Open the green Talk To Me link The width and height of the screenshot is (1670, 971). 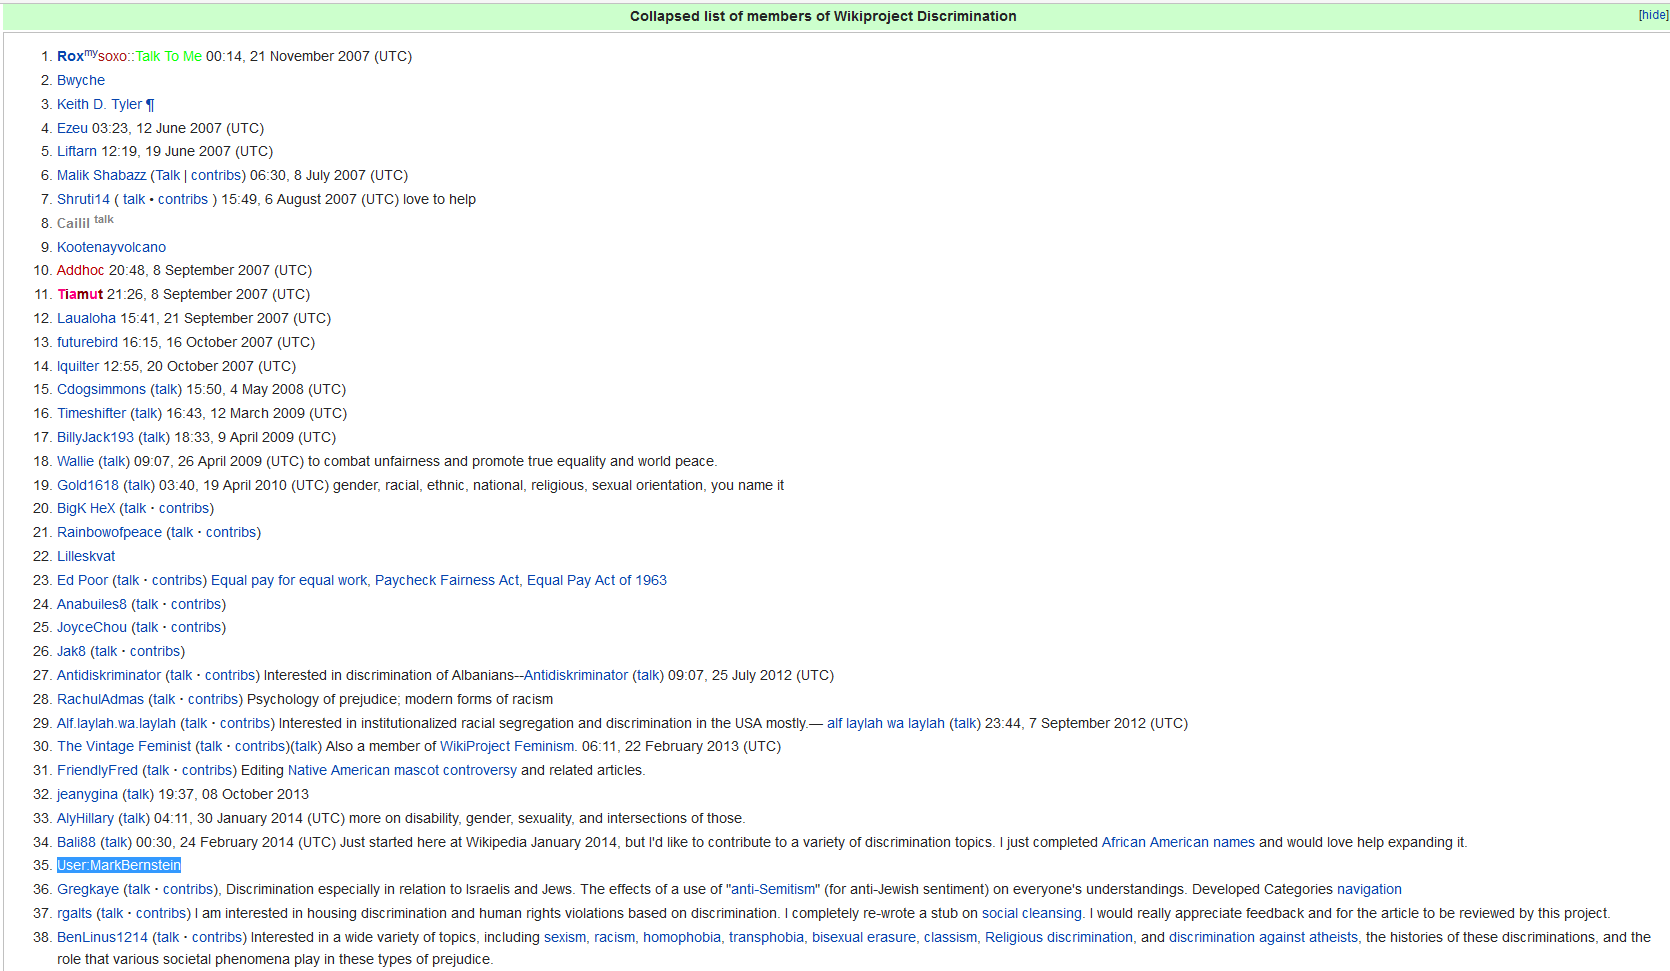click(169, 57)
